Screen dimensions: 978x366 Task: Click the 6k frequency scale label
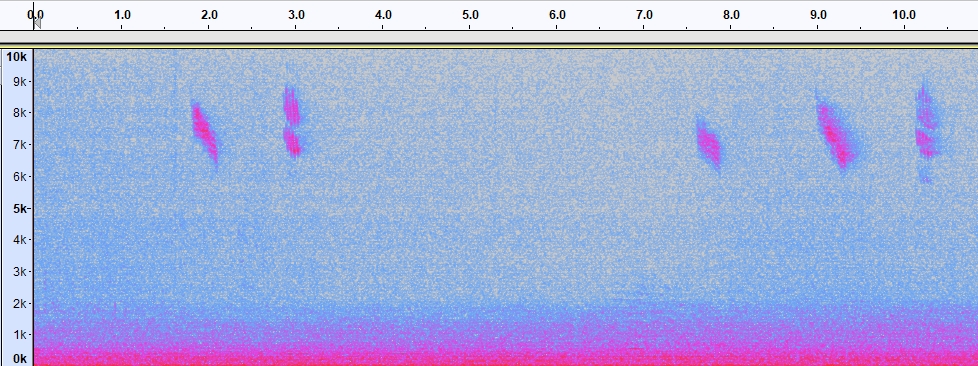(19, 177)
